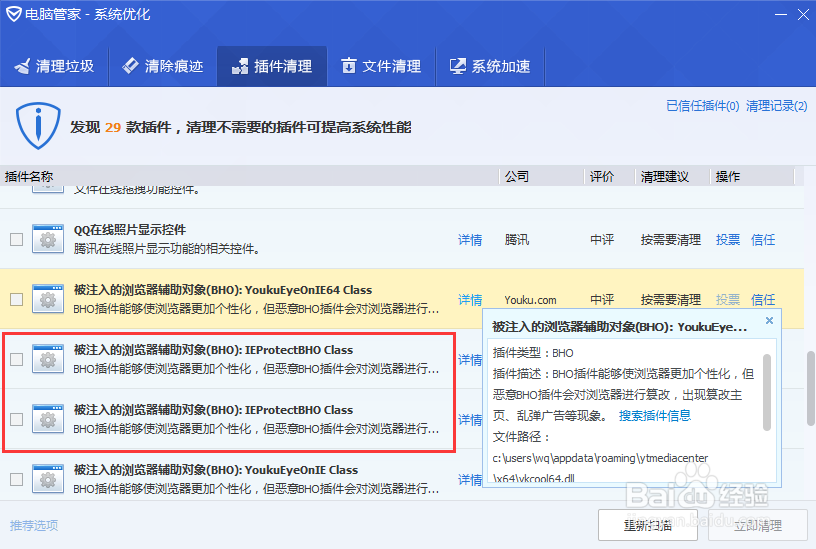The image size is (816, 549).
Task: Check the first IEProtectBHO Class checkbox
Action: coord(17,359)
